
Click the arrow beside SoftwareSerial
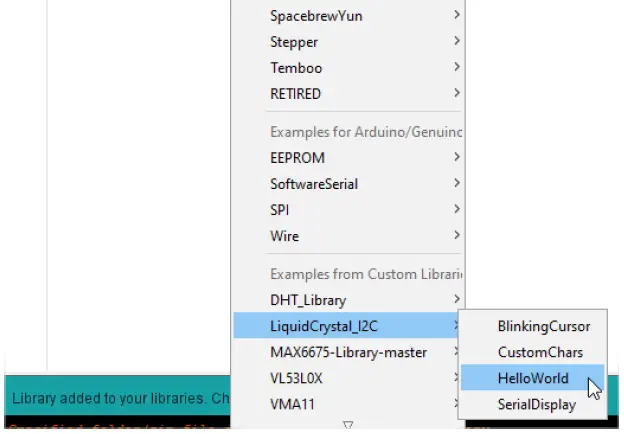pyautogui.click(x=457, y=183)
